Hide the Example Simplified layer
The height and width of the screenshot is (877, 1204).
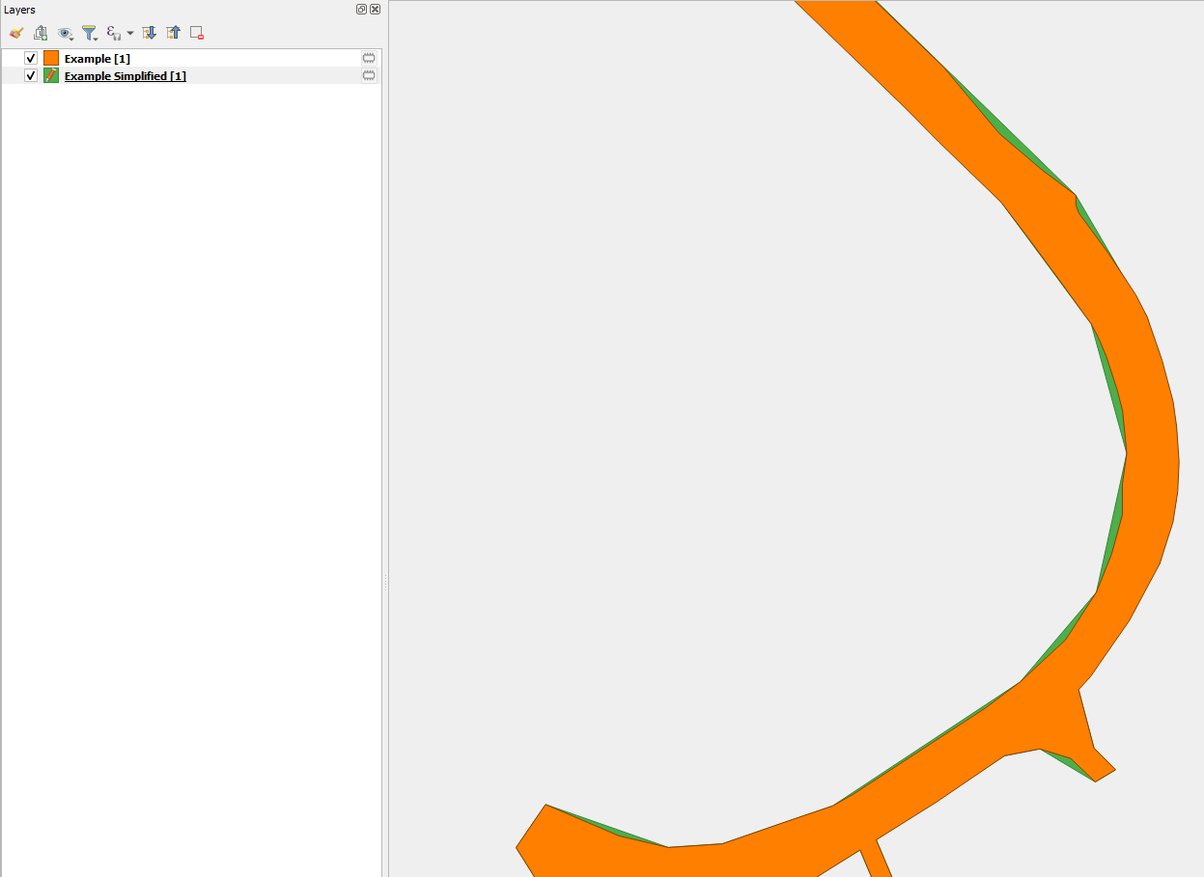pos(30,75)
